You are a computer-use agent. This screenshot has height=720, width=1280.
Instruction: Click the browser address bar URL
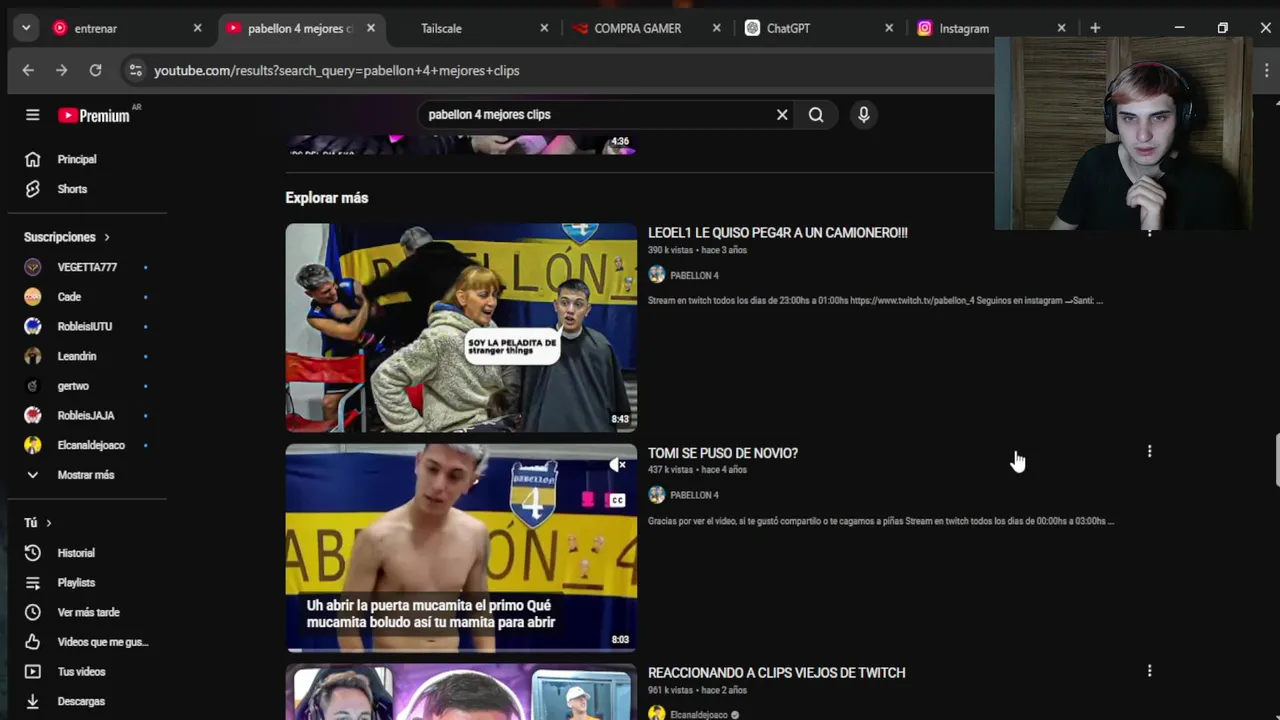[337, 70]
